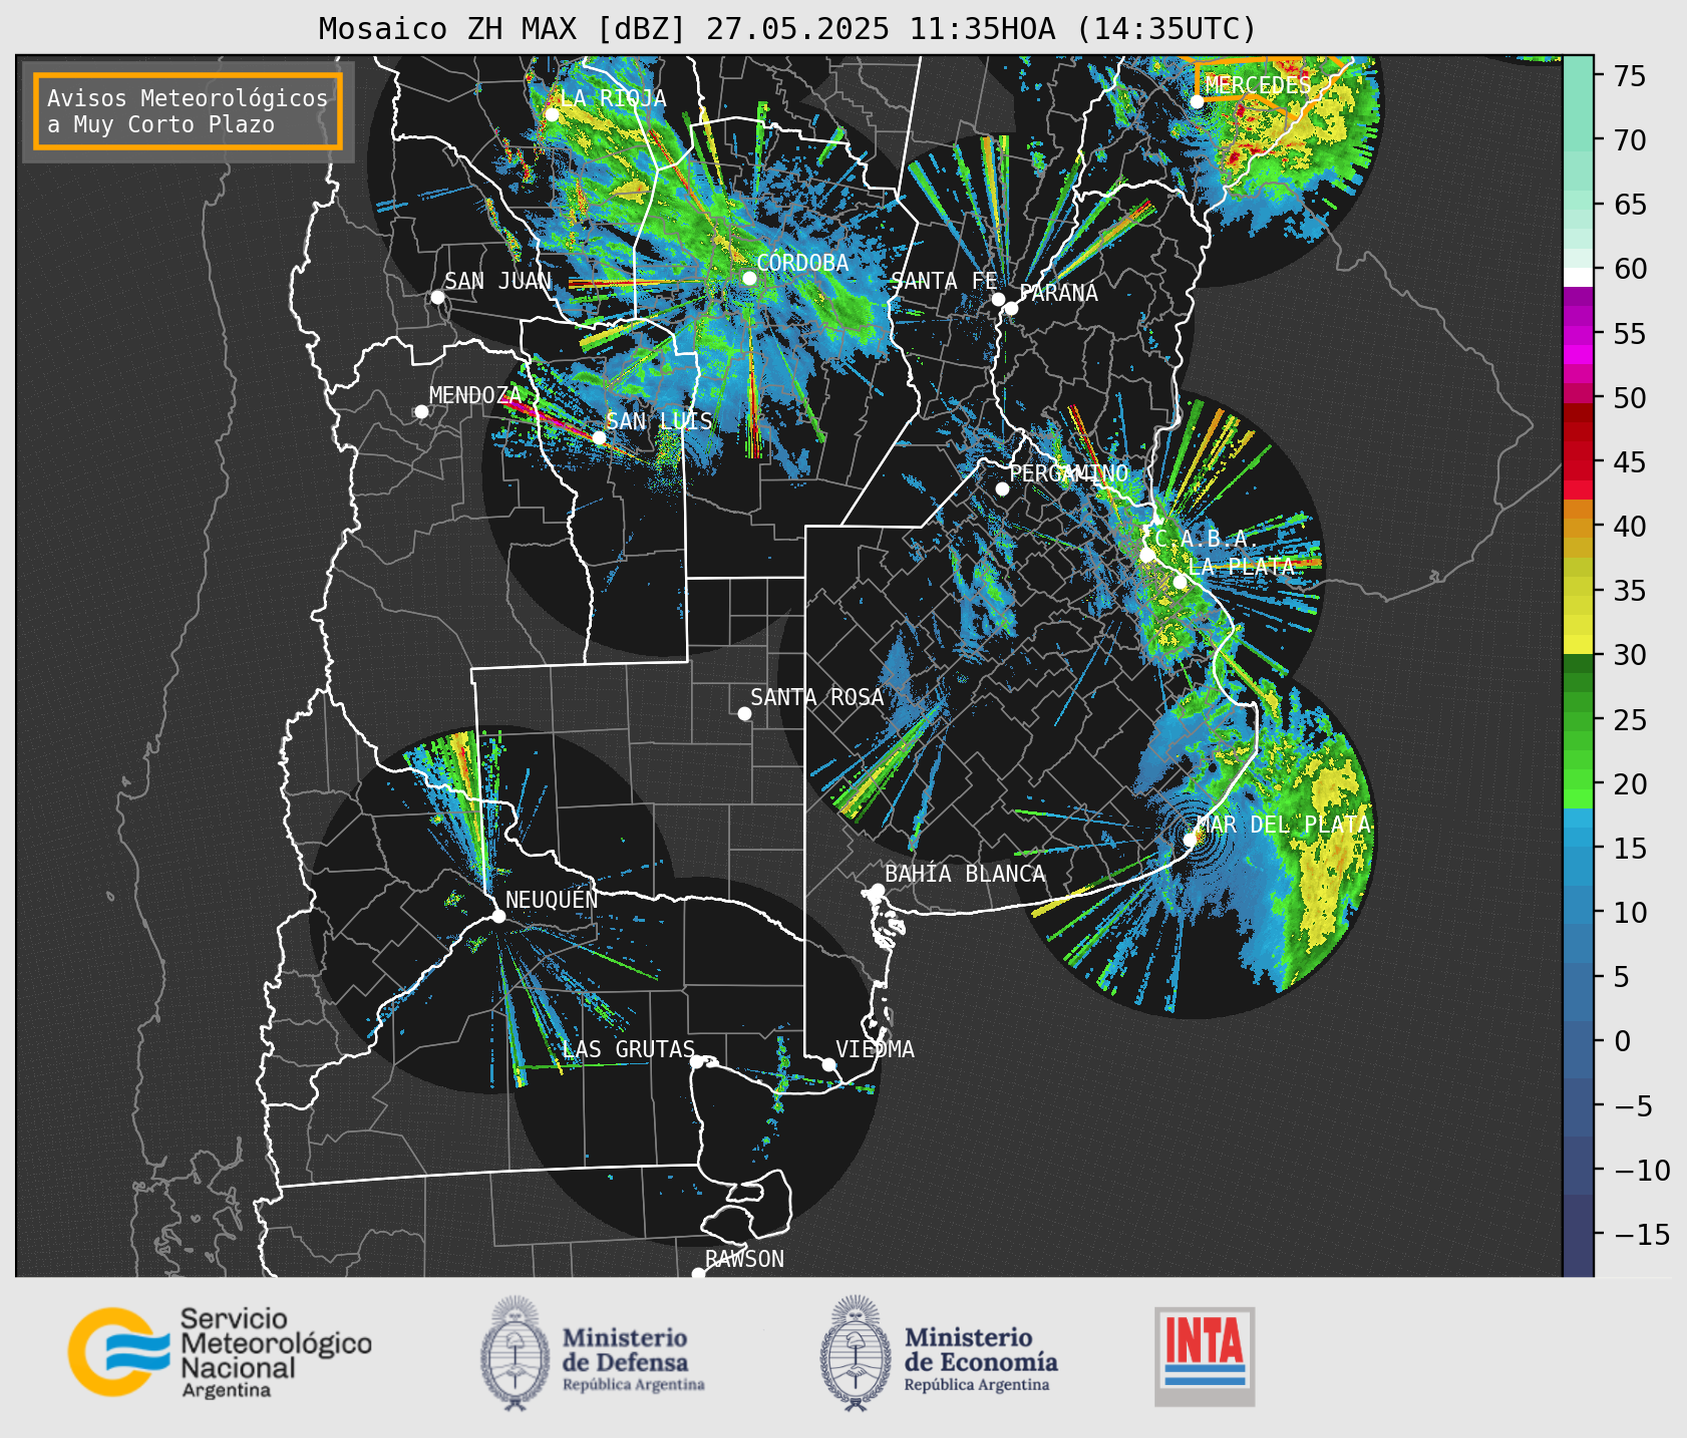Click the SAN JUAN label text
Screen dimensions: 1687x1438
pyautogui.click(x=498, y=281)
